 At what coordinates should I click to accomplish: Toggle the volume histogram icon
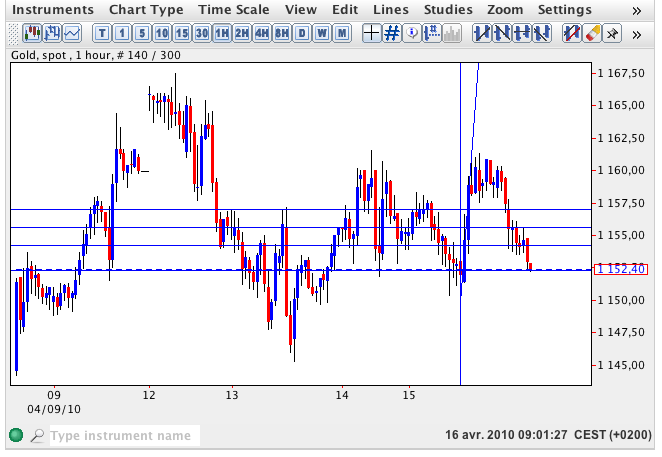tap(451, 33)
